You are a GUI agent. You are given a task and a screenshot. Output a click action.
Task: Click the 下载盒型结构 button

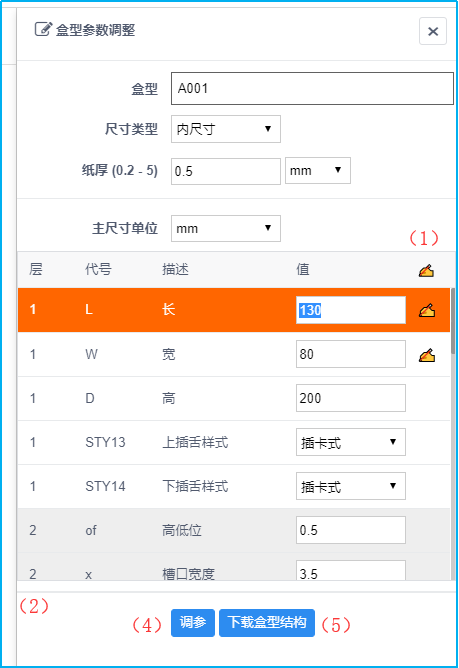click(x=267, y=623)
